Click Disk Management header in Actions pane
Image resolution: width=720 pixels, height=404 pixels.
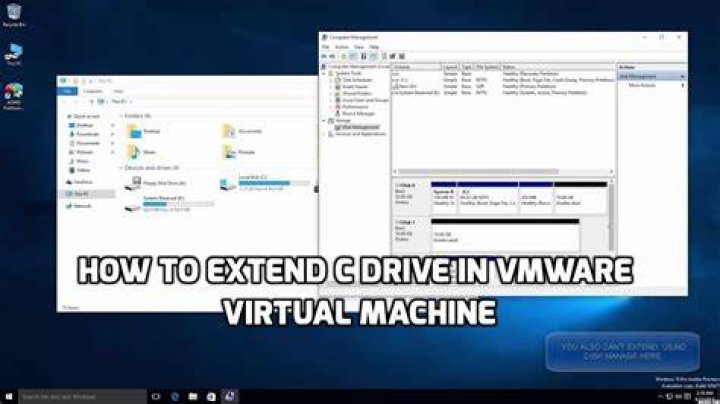[652, 76]
